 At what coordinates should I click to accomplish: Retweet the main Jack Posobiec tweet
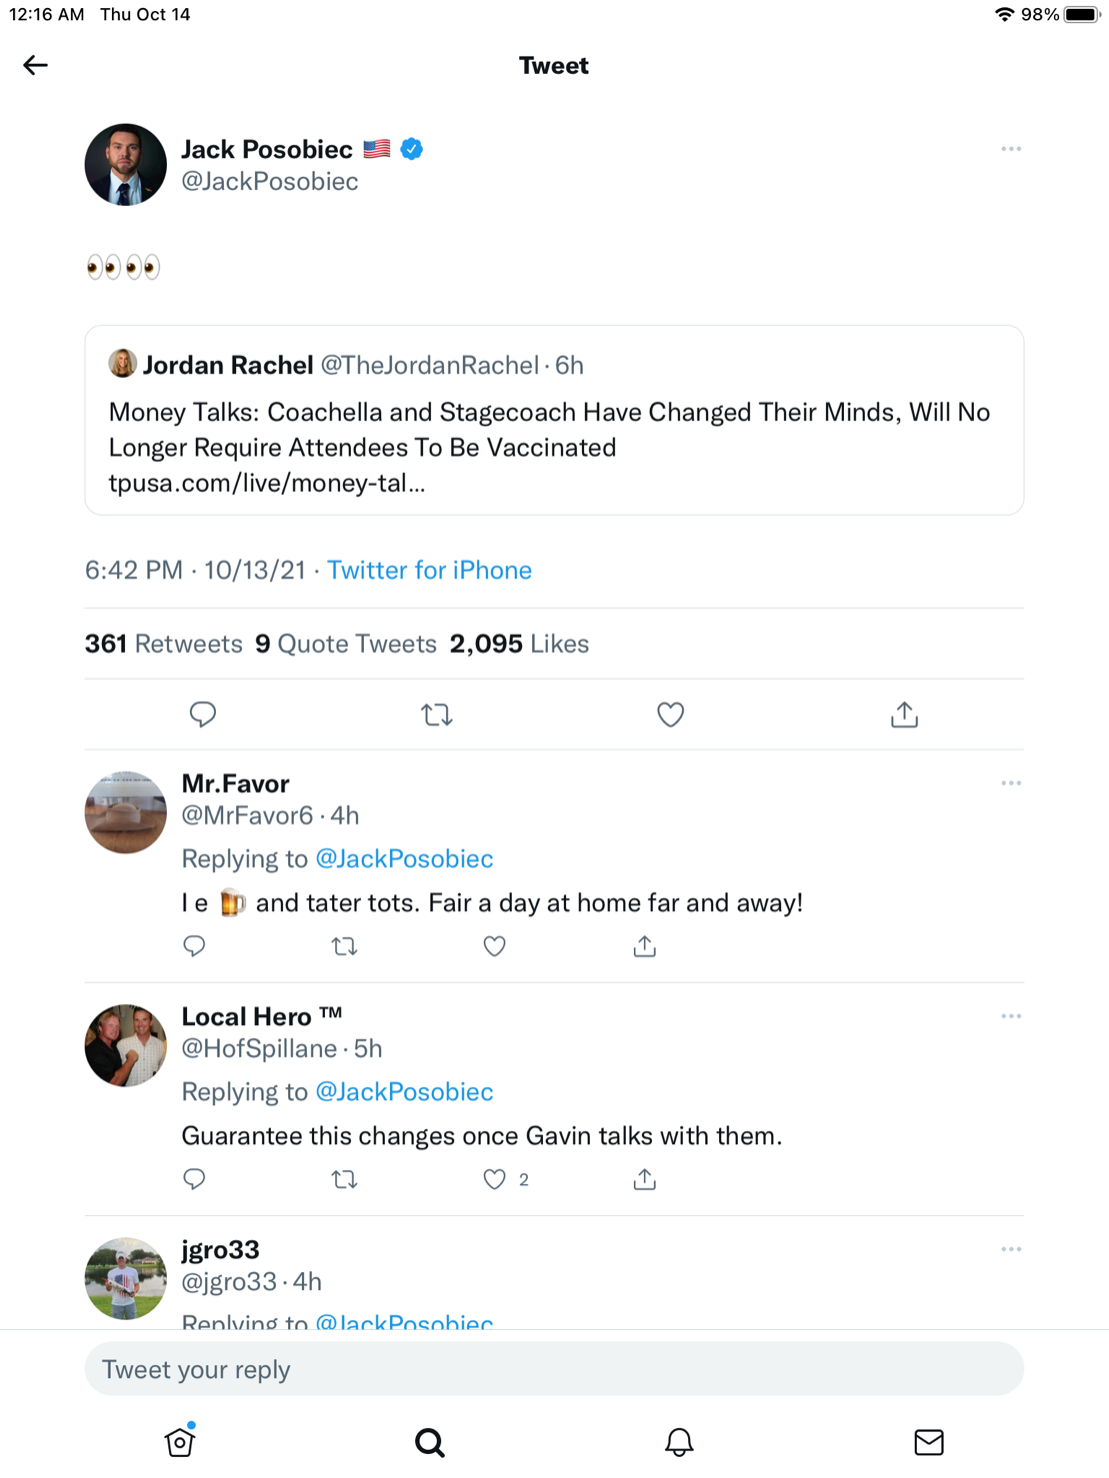[437, 714]
